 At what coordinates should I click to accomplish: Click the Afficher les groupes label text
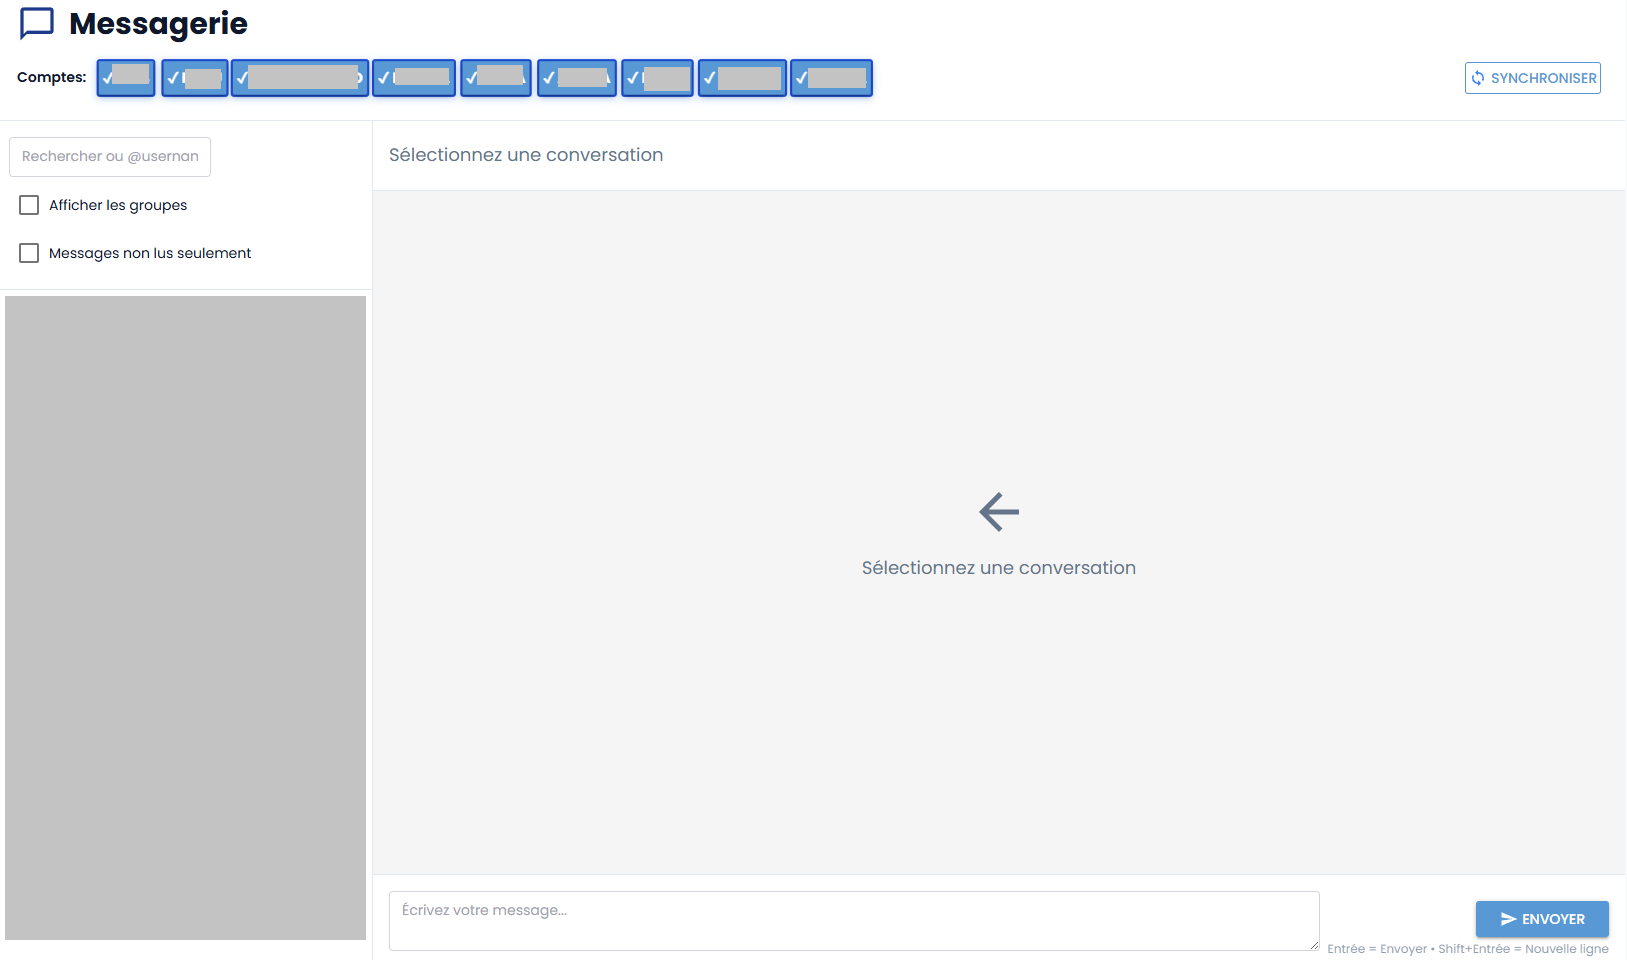(x=118, y=205)
